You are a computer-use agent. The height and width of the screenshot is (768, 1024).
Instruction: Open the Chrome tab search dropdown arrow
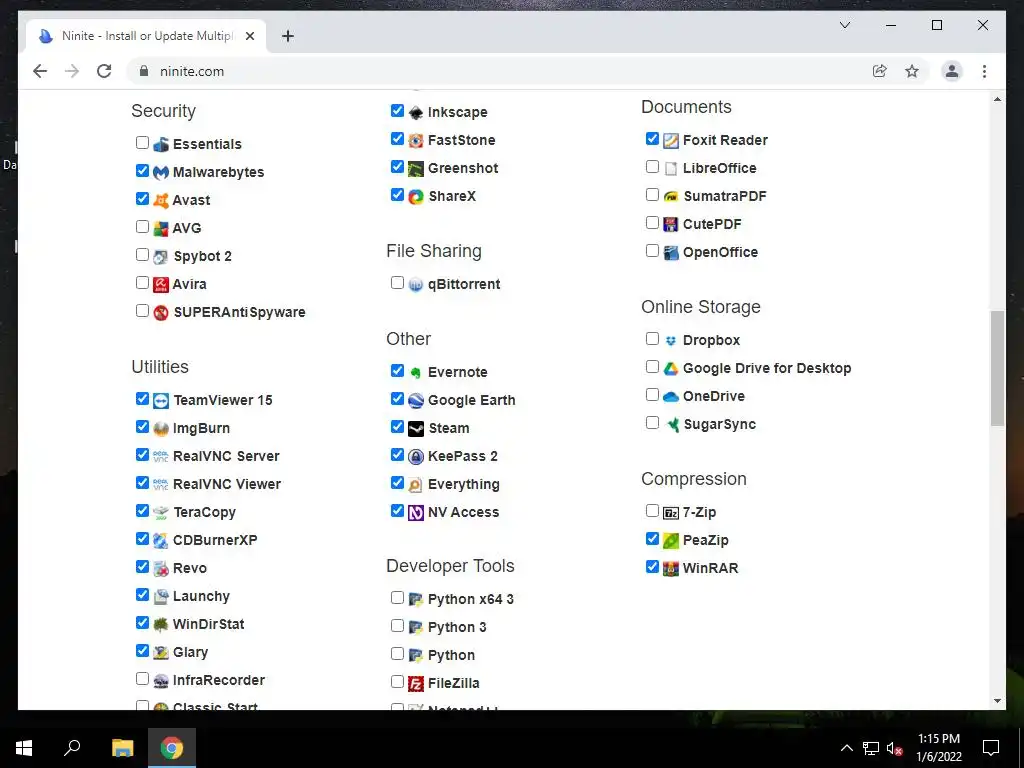(844, 25)
